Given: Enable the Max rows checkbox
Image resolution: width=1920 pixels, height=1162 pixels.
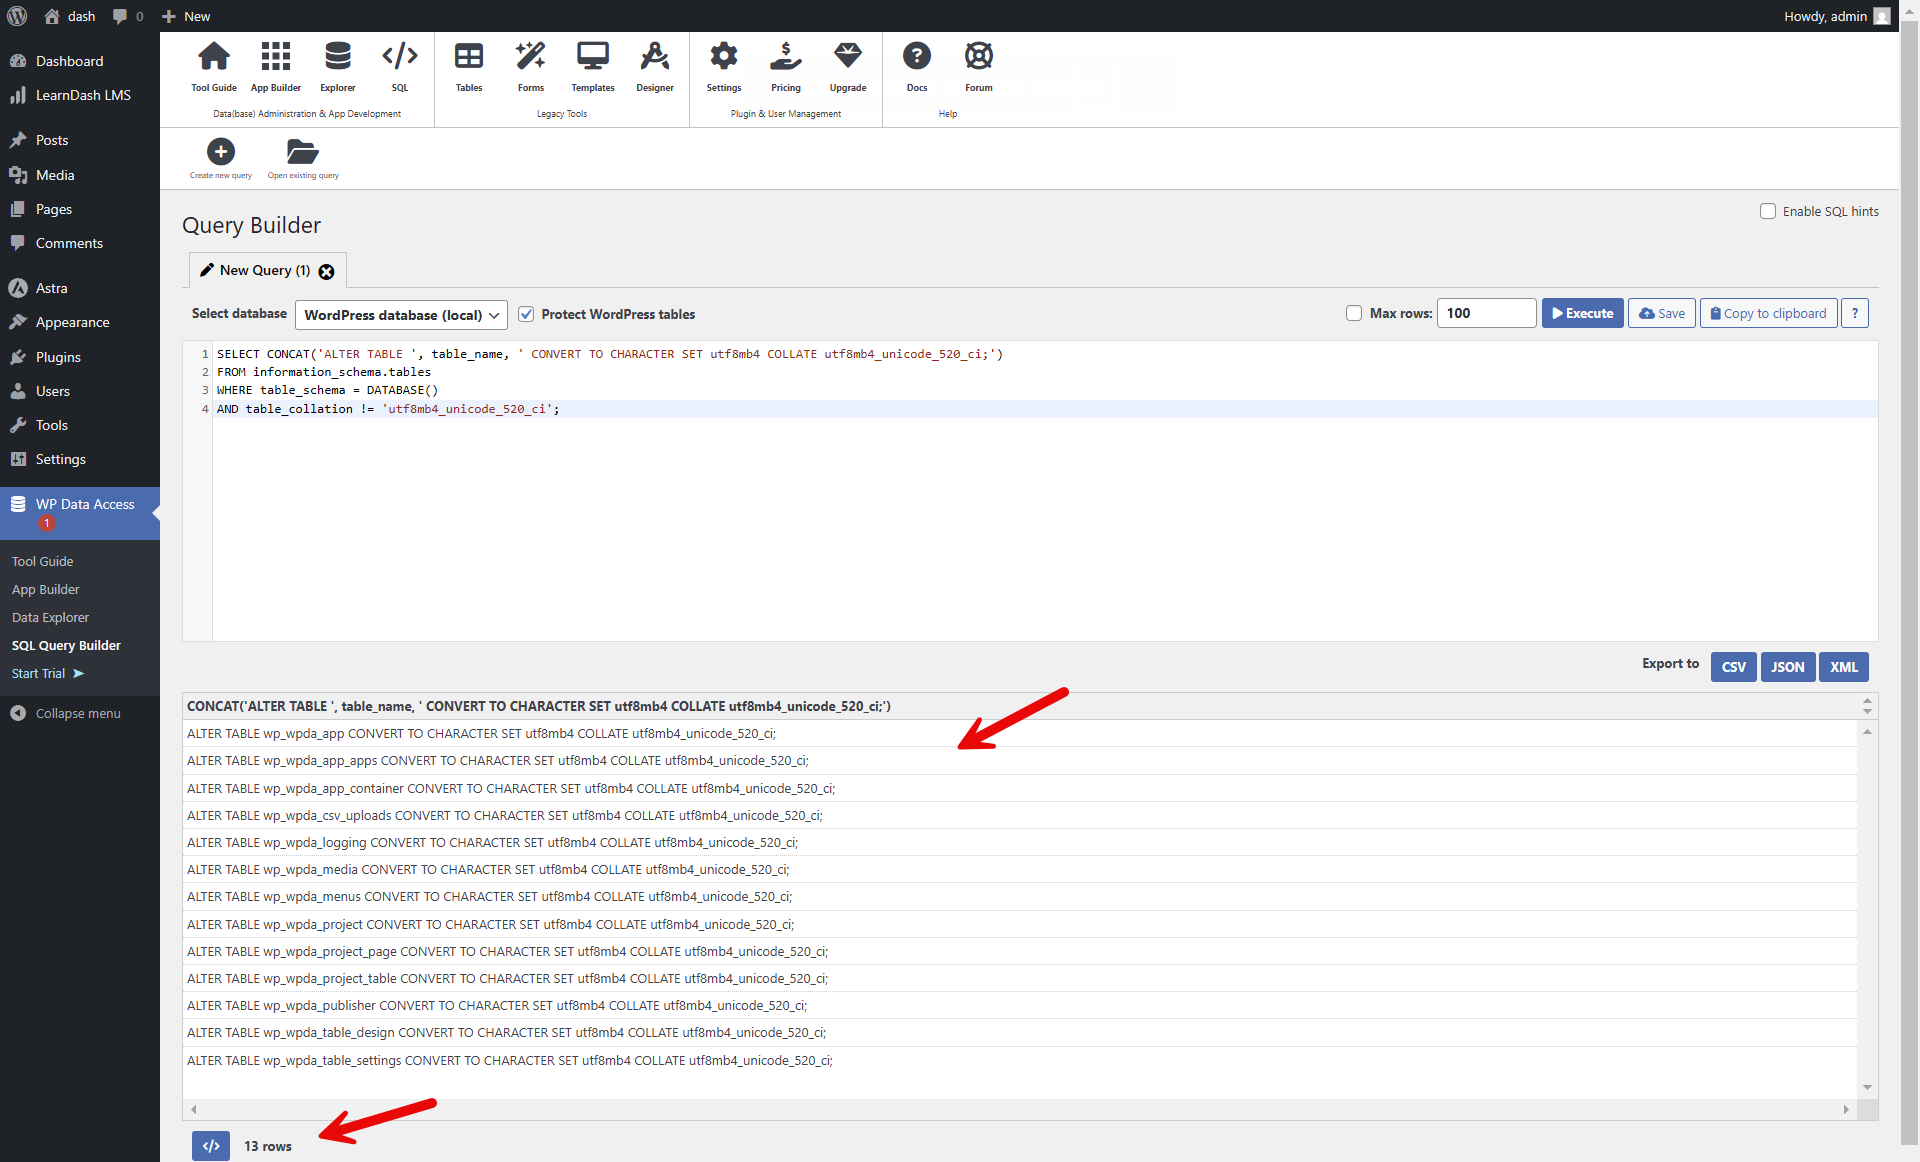Looking at the screenshot, I should pos(1354,313).
